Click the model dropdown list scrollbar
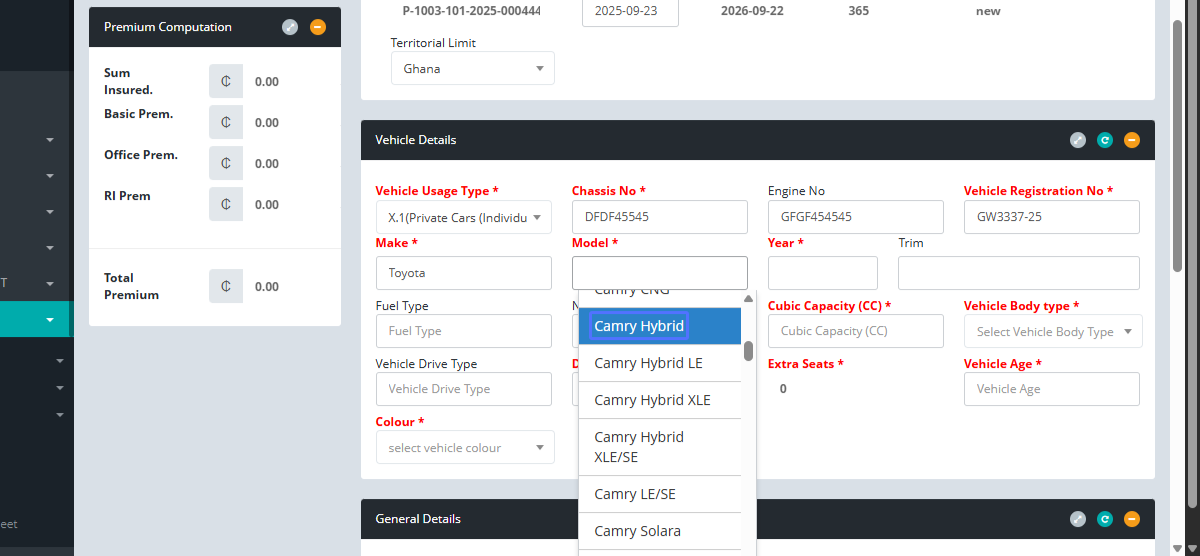The width and height of the screenshot is (1200, 556). click(748, 351)
